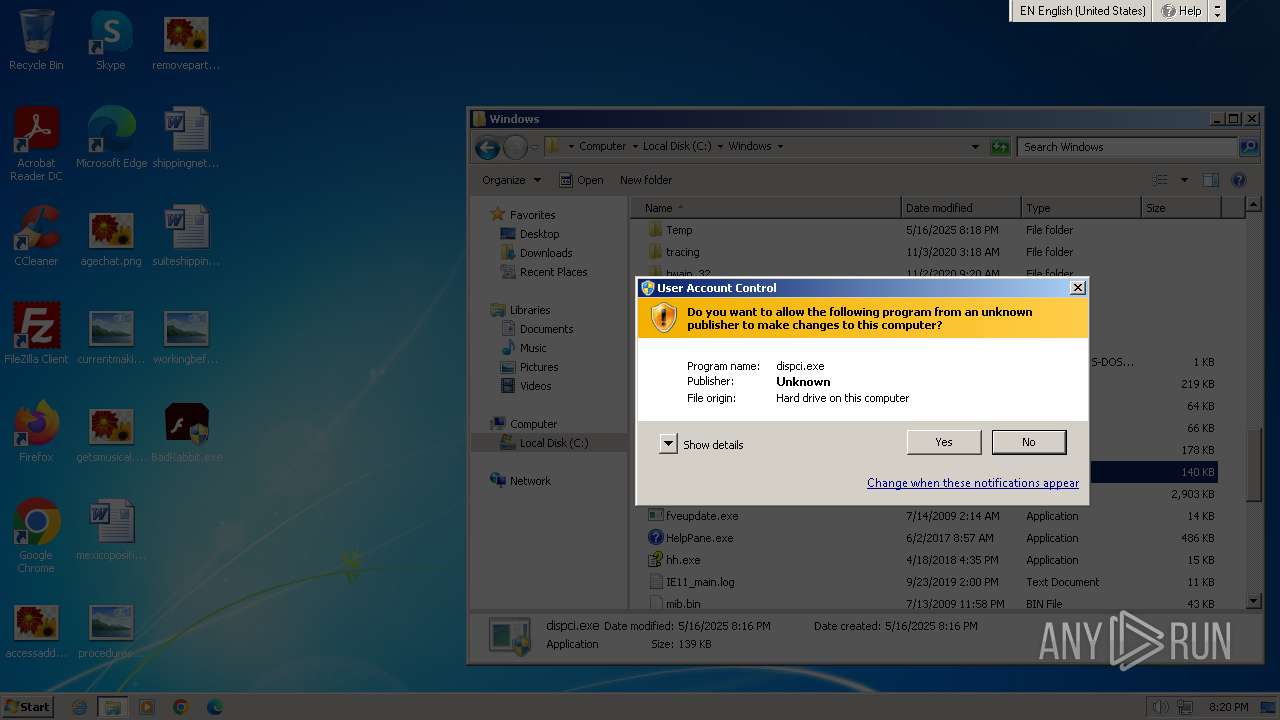The image size is (1280, 720).
Task: Click No in the User Account Control prompt
Action: 1029,442
